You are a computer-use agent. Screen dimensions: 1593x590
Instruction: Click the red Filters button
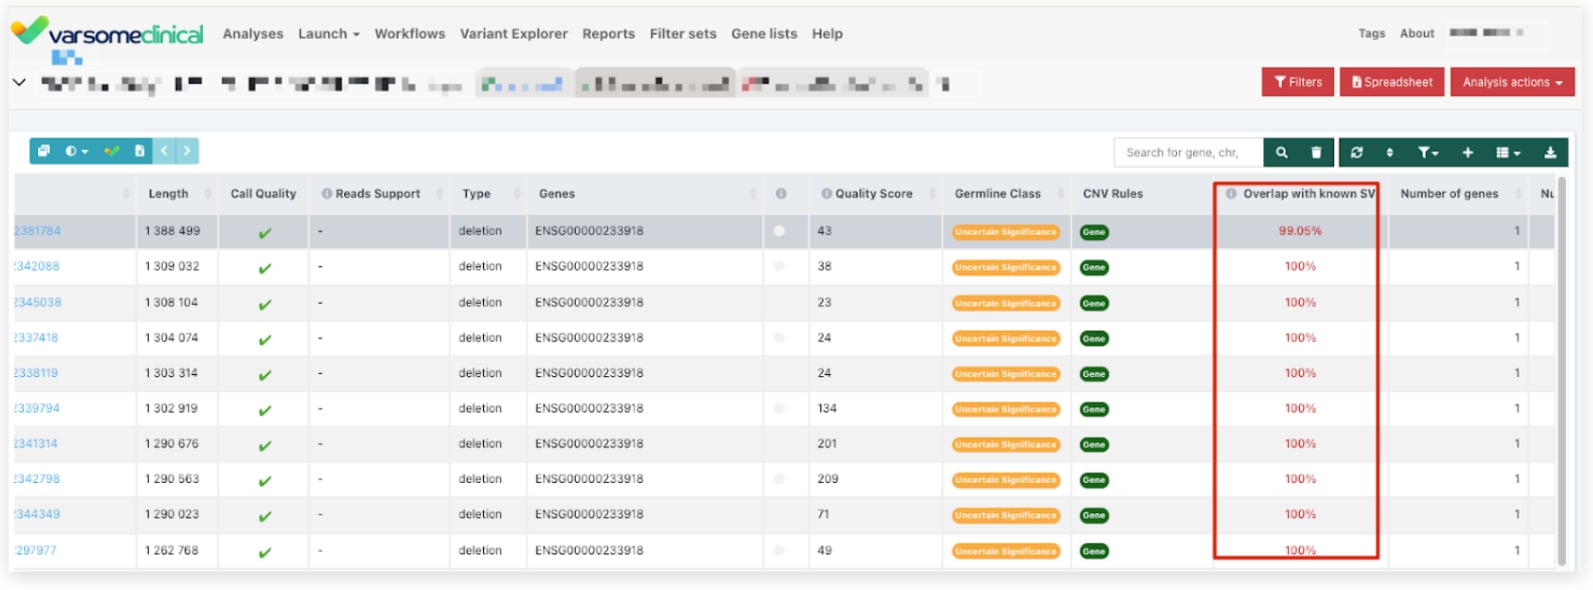point(1297,82)
